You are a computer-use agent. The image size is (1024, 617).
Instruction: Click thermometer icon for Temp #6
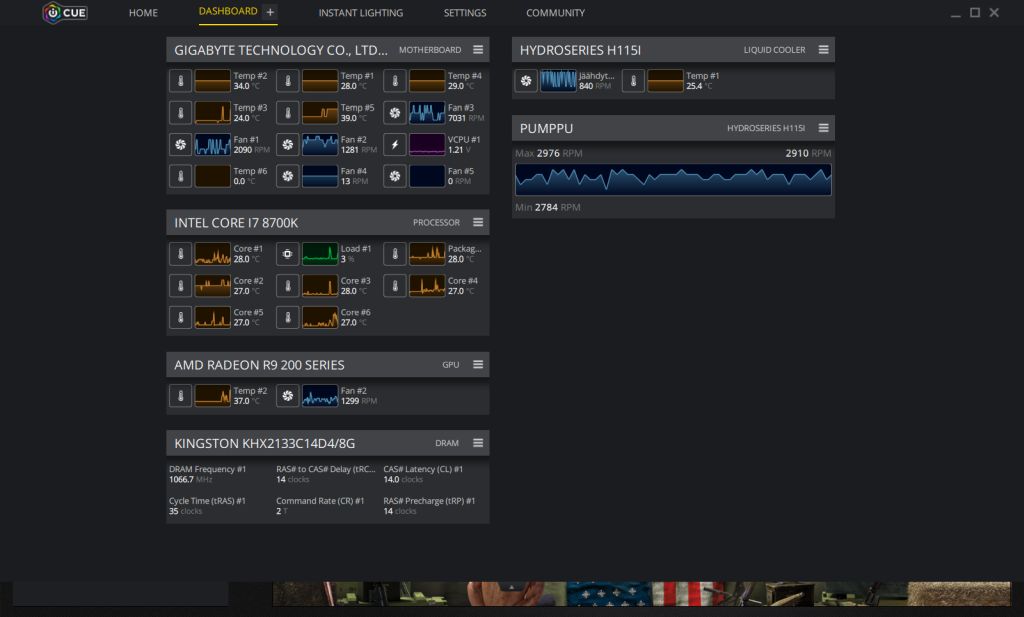point(180,176)
